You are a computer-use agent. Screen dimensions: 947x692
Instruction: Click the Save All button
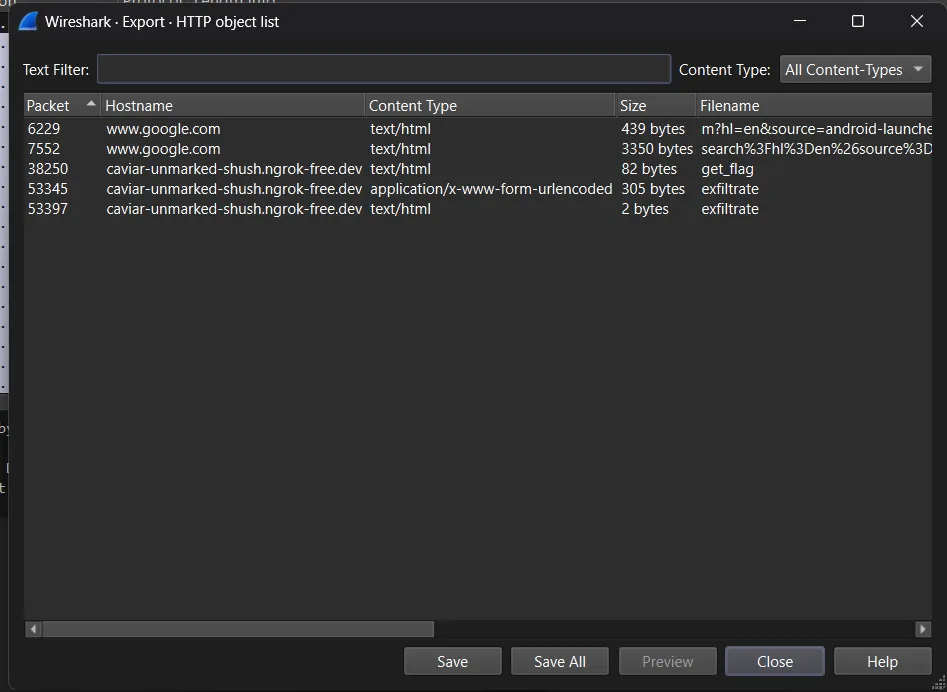pyautogui.click(x=560, y=661)
